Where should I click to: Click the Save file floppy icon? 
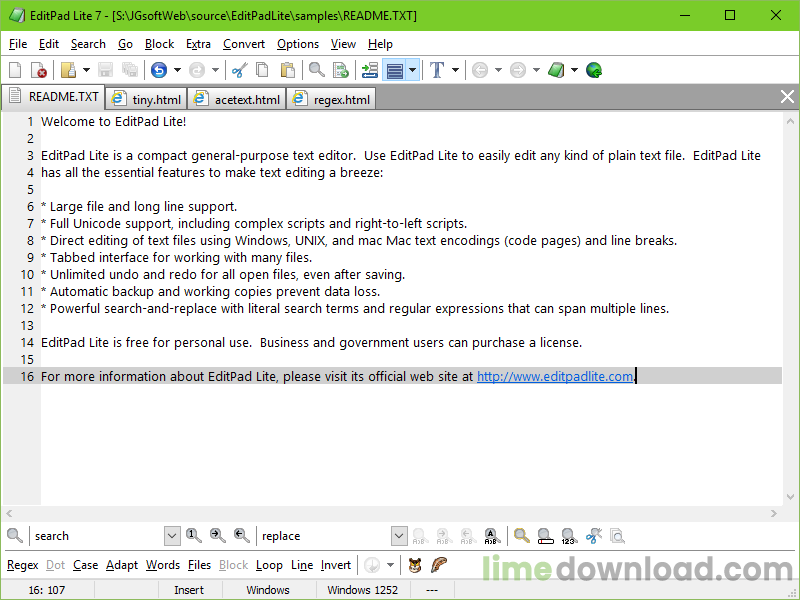(106, 70)
